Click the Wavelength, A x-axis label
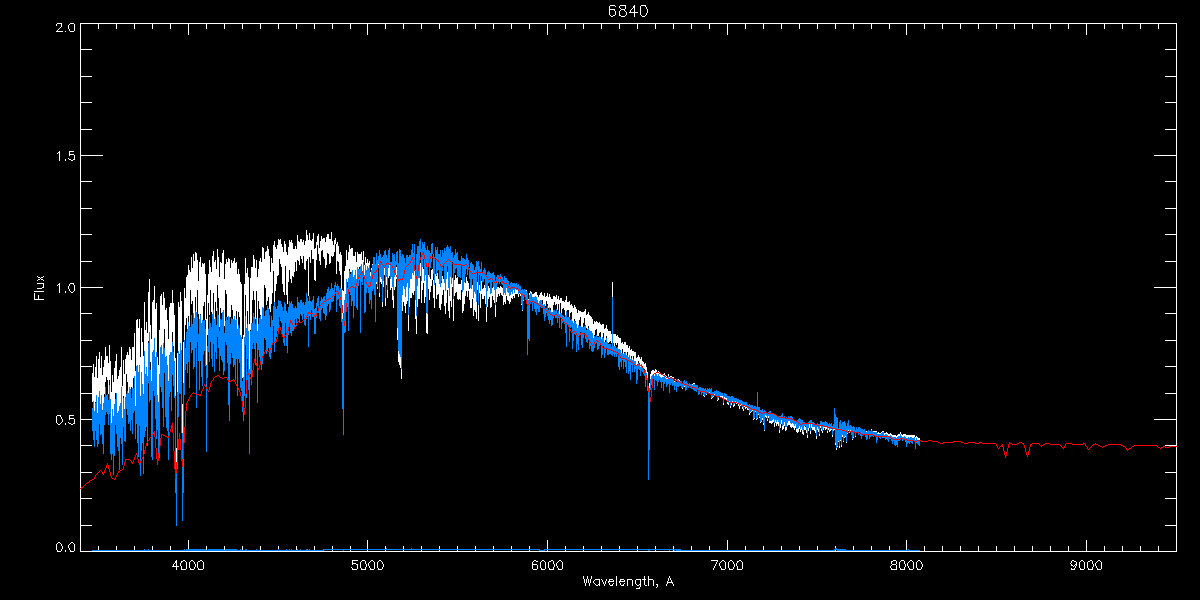This screenshot has width=1200, height=600. click(x=628, y=582)
